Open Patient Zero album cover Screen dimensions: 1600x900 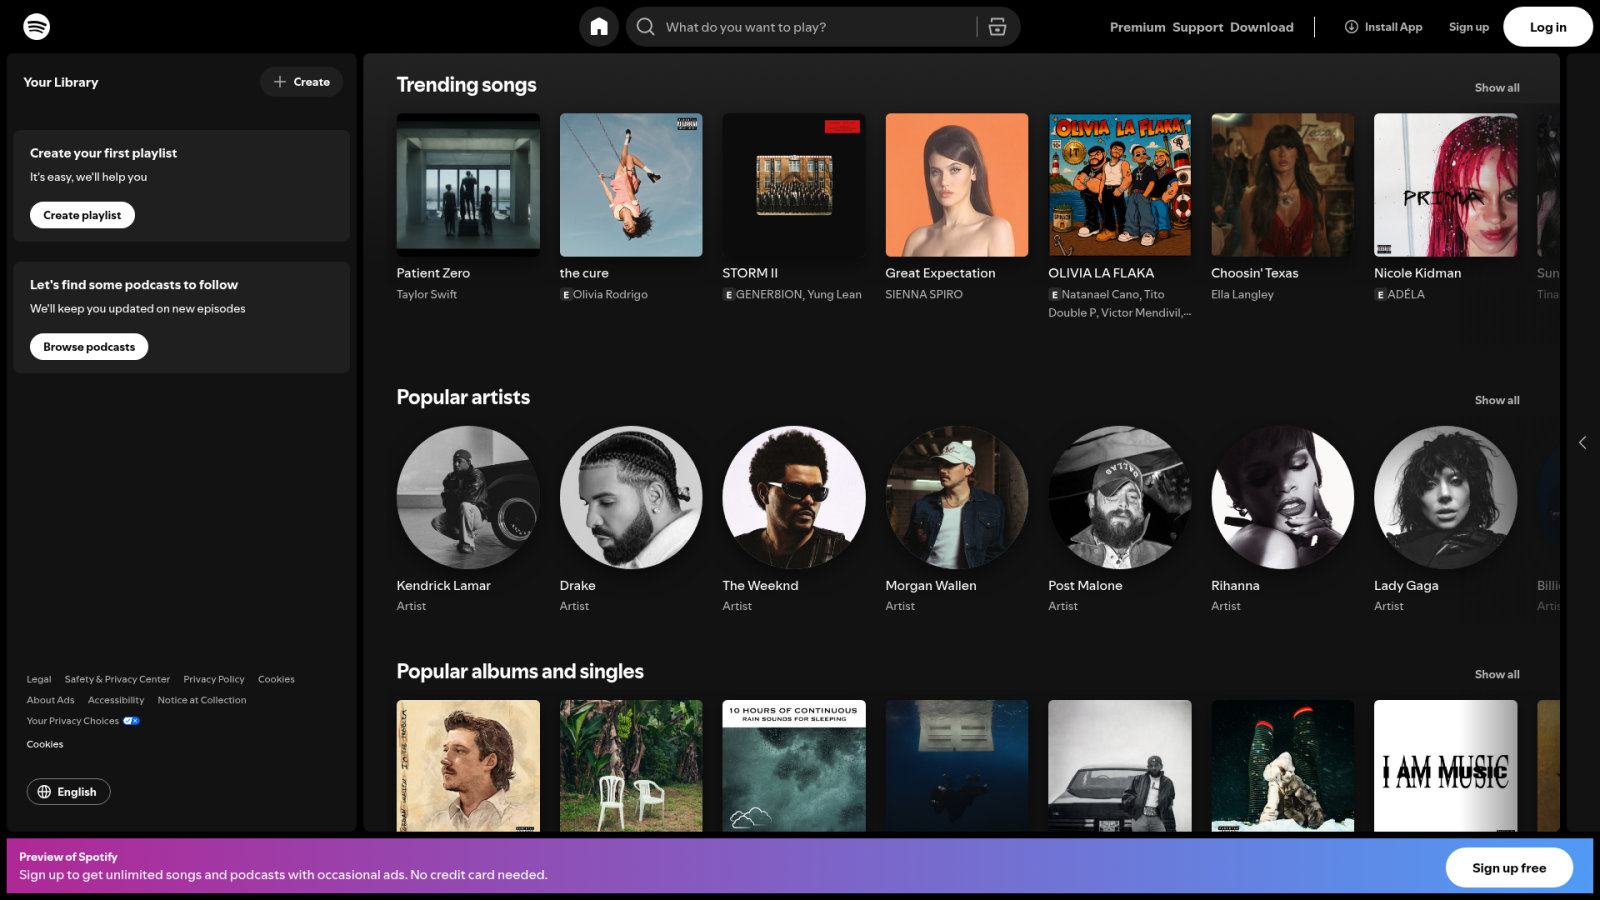coord(468,185)
